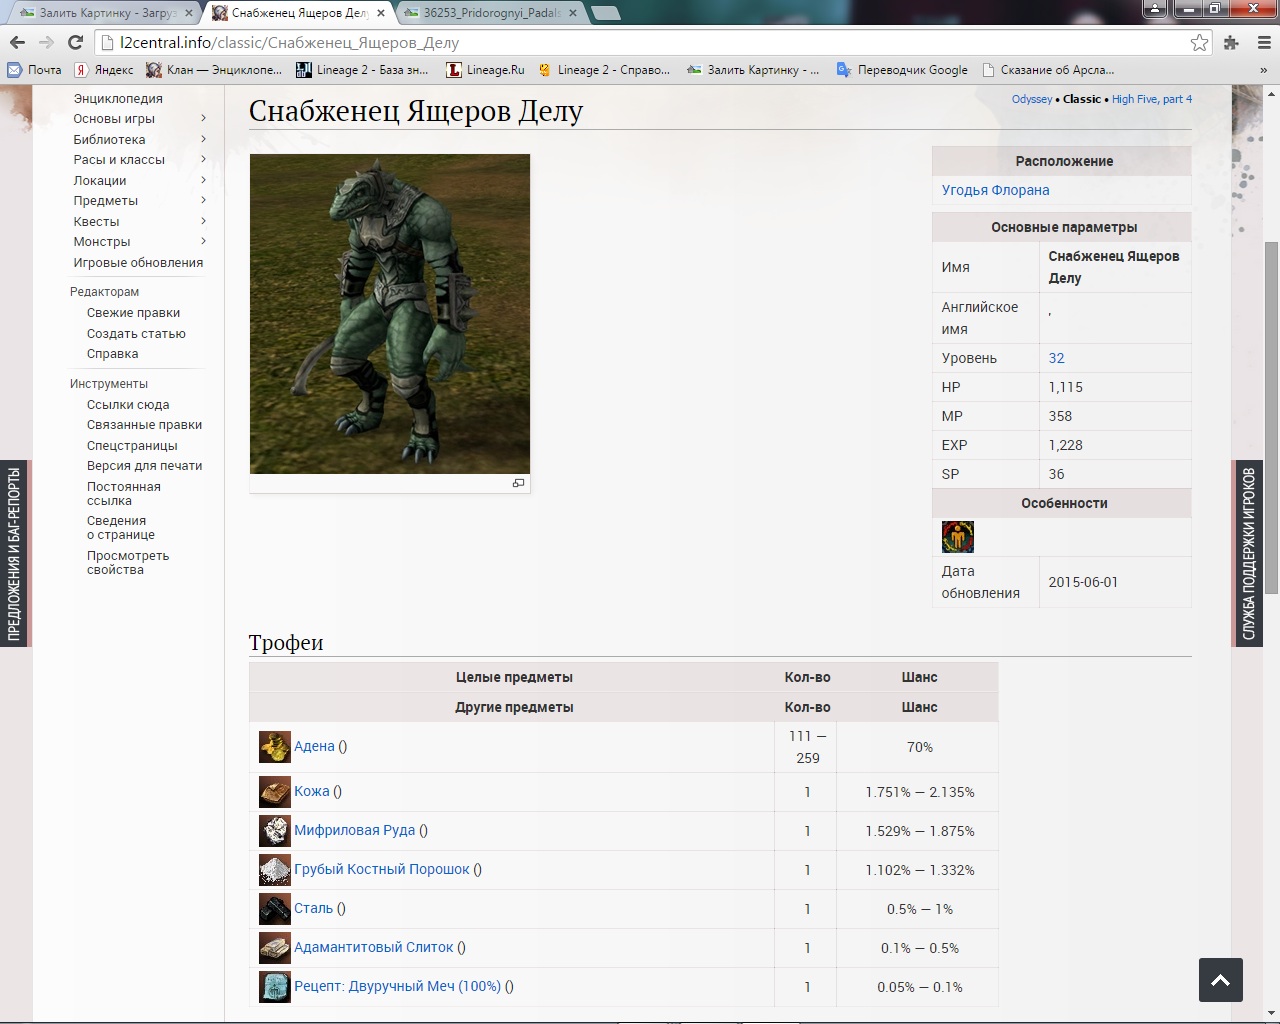The height and width of the screenshot is (1024, 1280).
Task: Expand the Основы игры submenu
Action: coord(203,118)
